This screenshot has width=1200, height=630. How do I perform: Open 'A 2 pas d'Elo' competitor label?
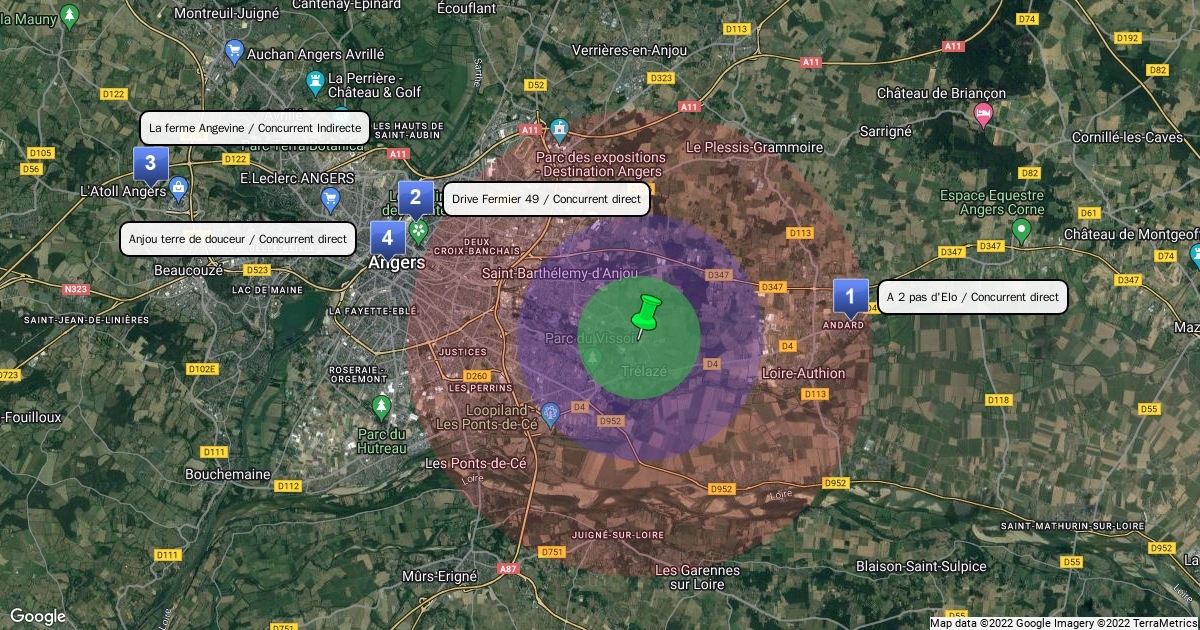(x=973, y=297)
